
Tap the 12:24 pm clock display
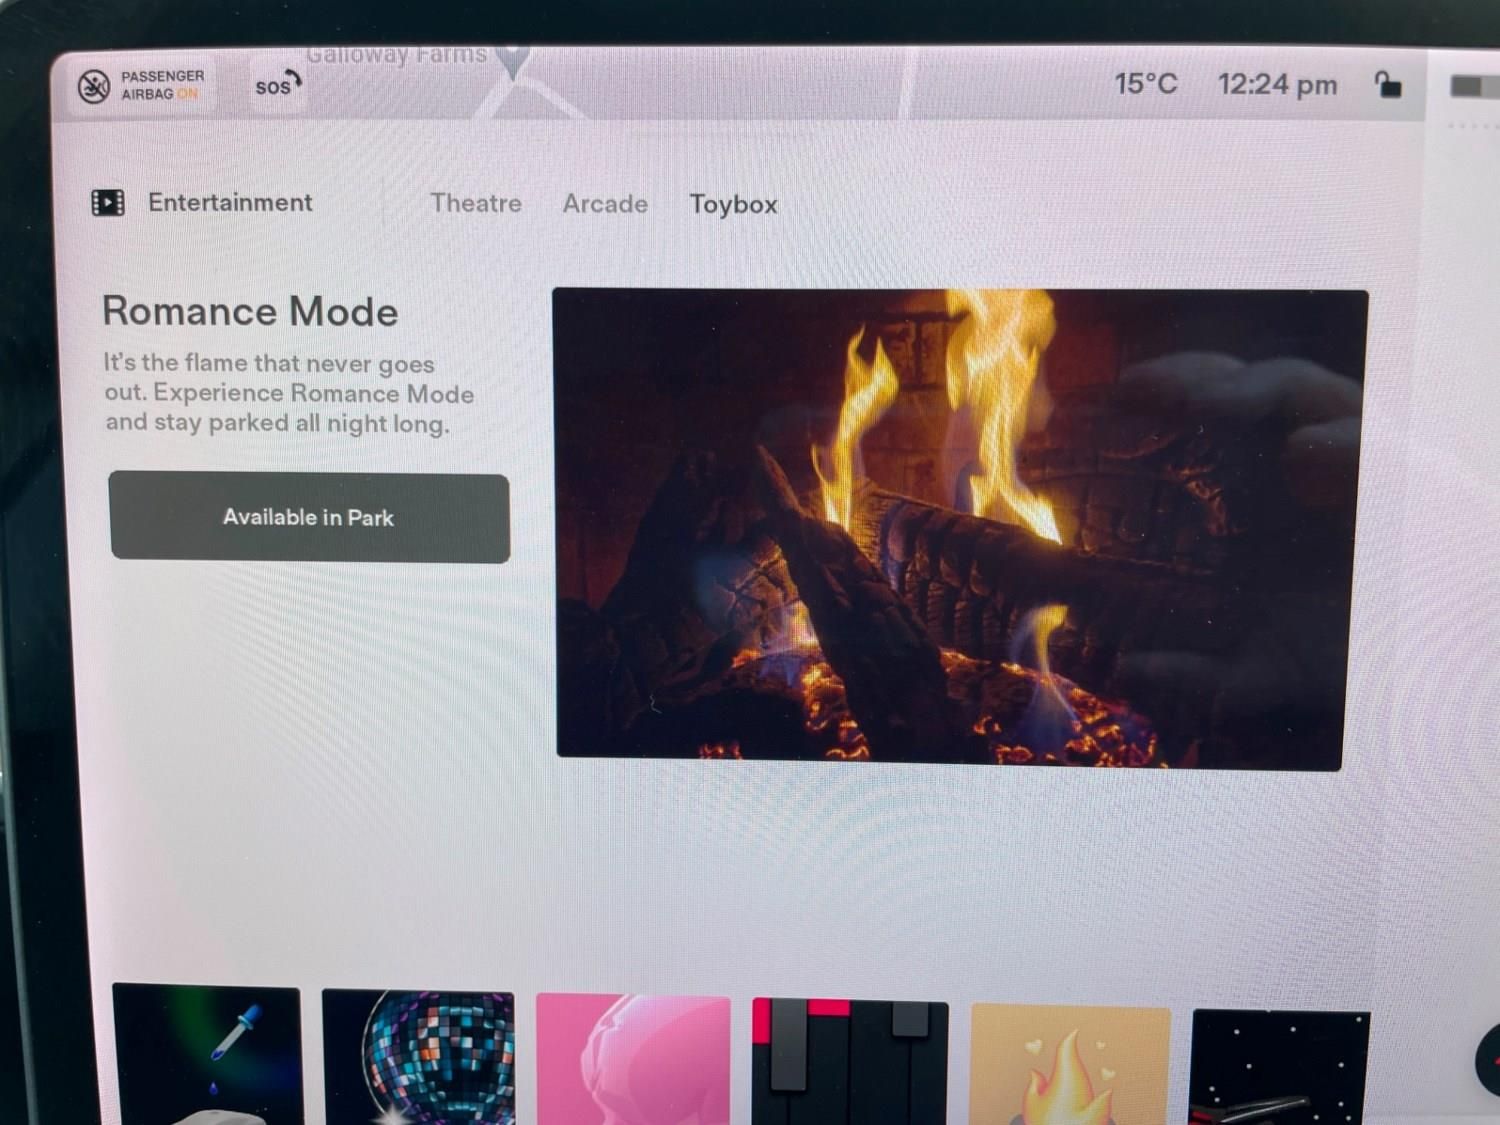tap(1277, 85)
